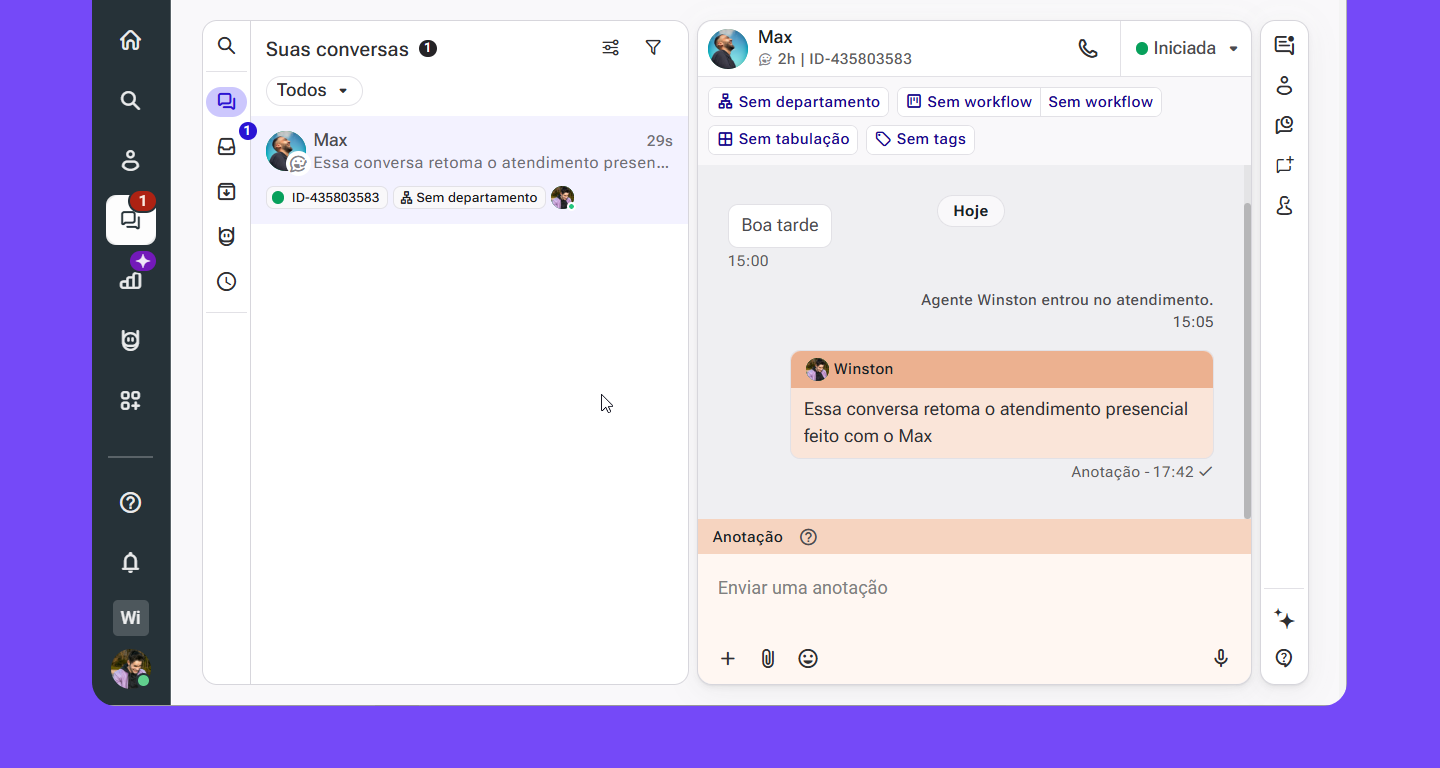Click agent avatar in Max conversation row
The image size is (1440, 768).
tap(563, 198)
